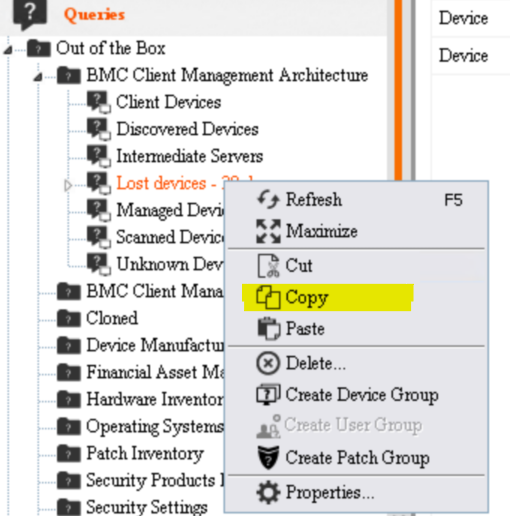Click the Refresh arrows icon in context menu
This screenshot has width=510, height=516.
coord(268,200)
